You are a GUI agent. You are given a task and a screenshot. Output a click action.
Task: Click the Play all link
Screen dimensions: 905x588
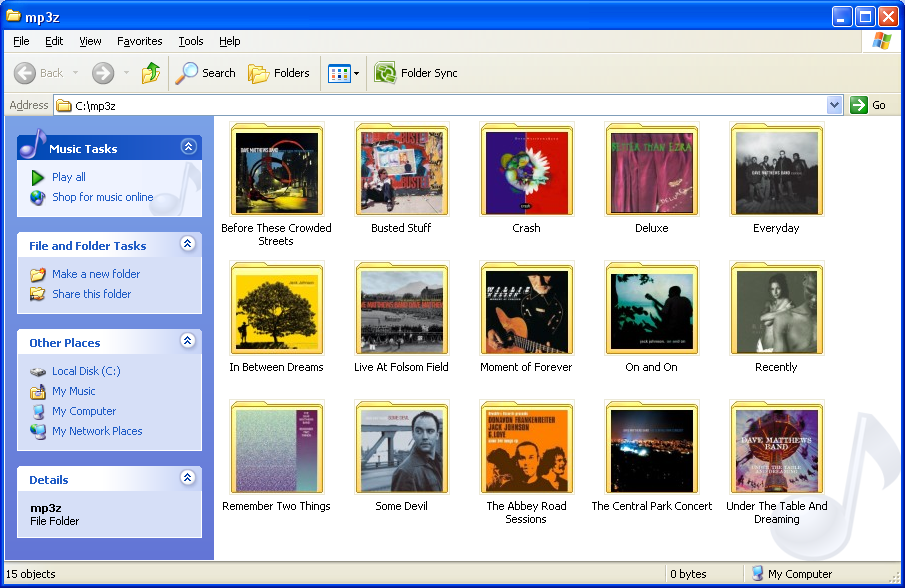click(x=68, y=177)
